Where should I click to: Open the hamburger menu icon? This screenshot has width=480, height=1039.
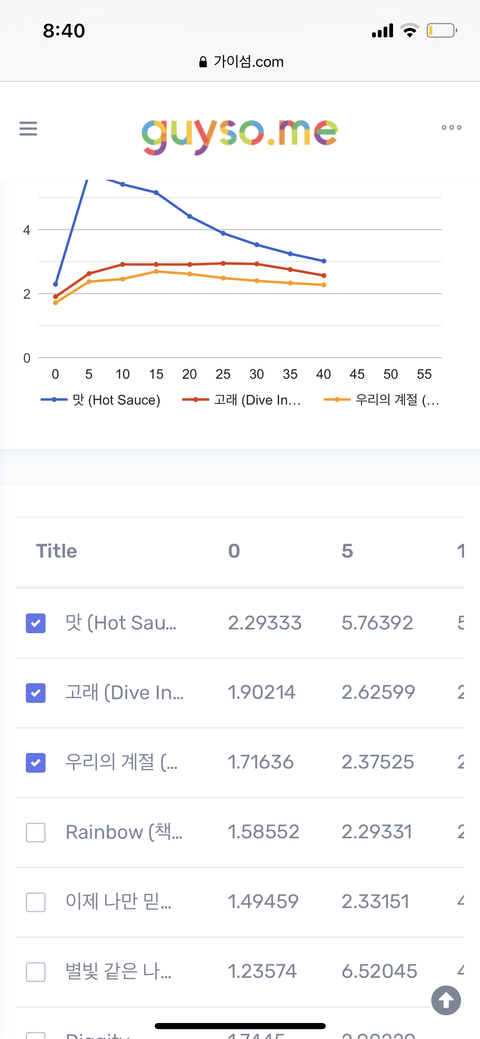click(x=28, y=129)
